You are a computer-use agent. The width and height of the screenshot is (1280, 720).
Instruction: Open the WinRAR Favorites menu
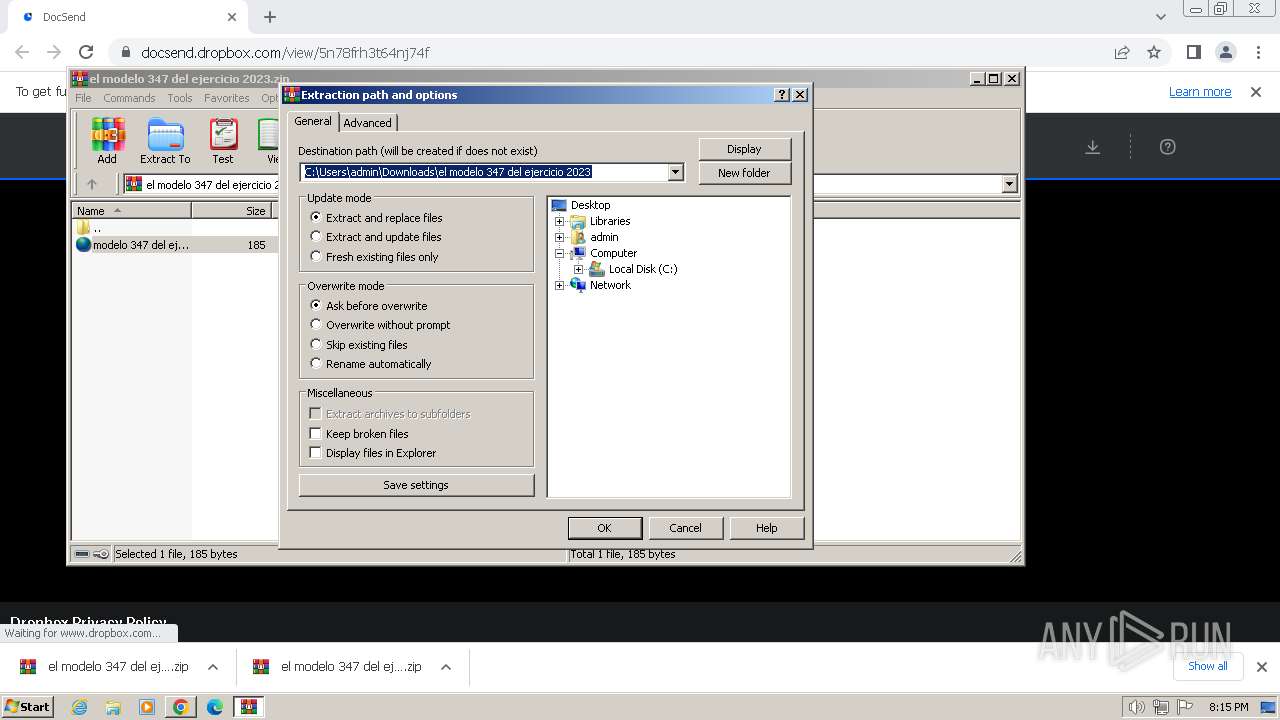pos(227,98)
